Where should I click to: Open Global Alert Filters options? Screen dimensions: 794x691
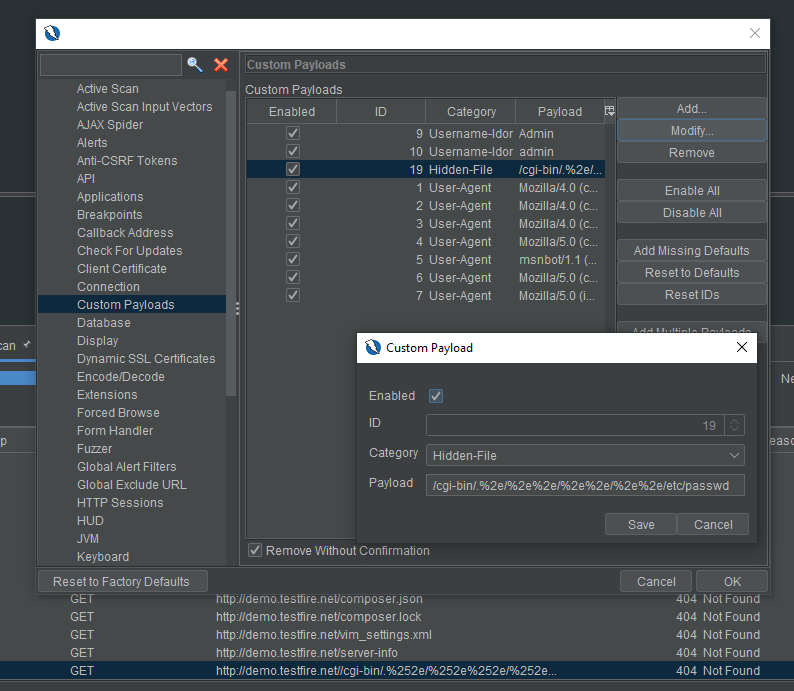pyautogui.click(x=127, y=466)
